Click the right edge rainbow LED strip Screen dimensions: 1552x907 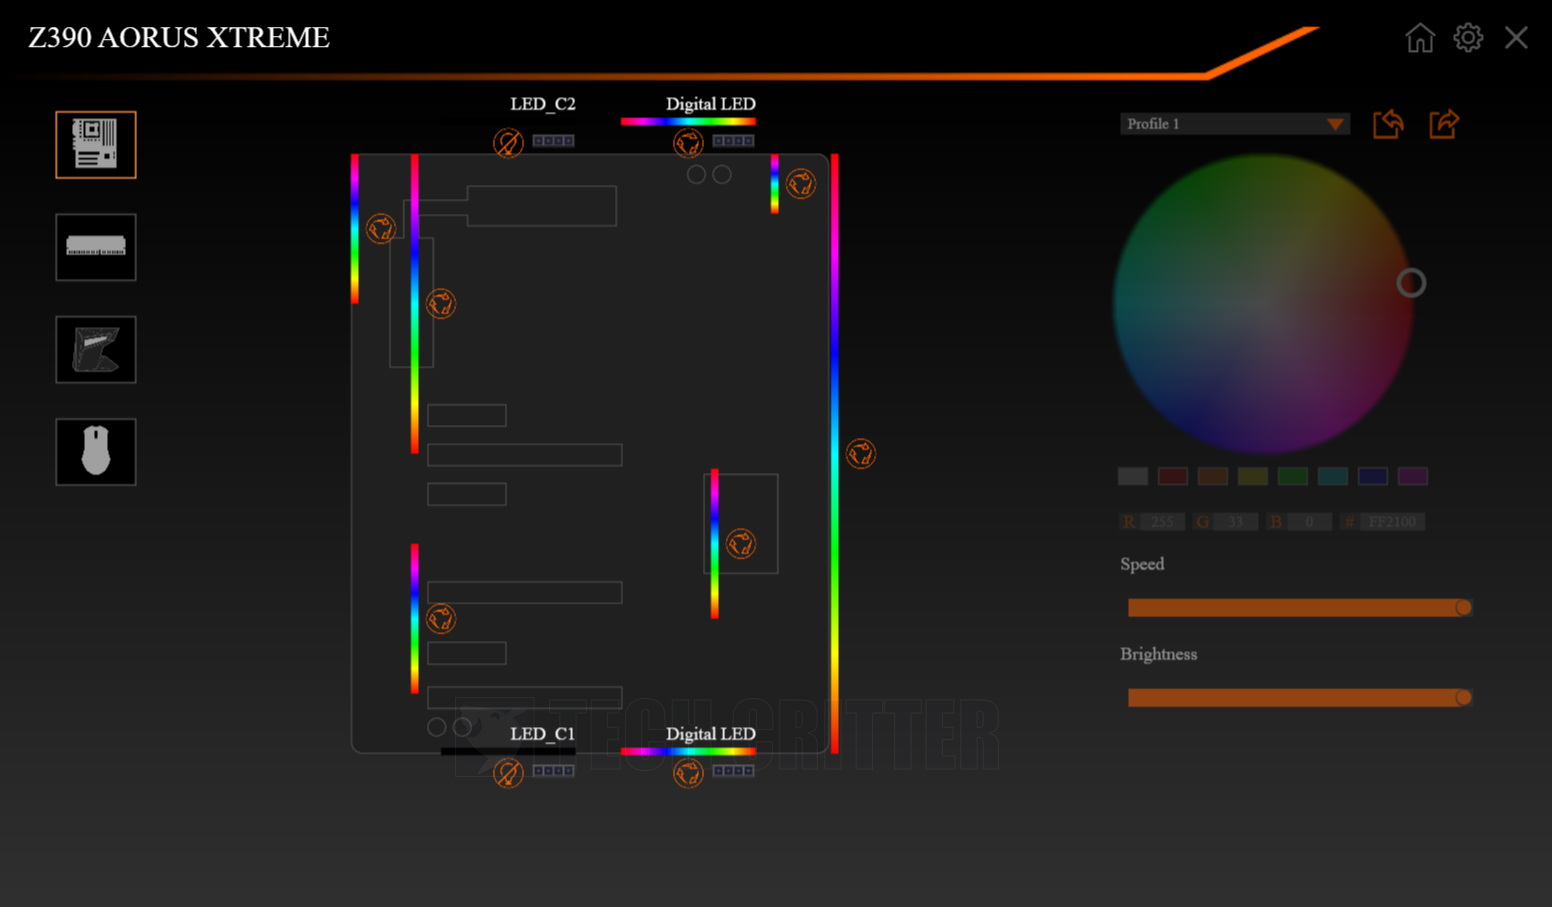tap(835, 453)
